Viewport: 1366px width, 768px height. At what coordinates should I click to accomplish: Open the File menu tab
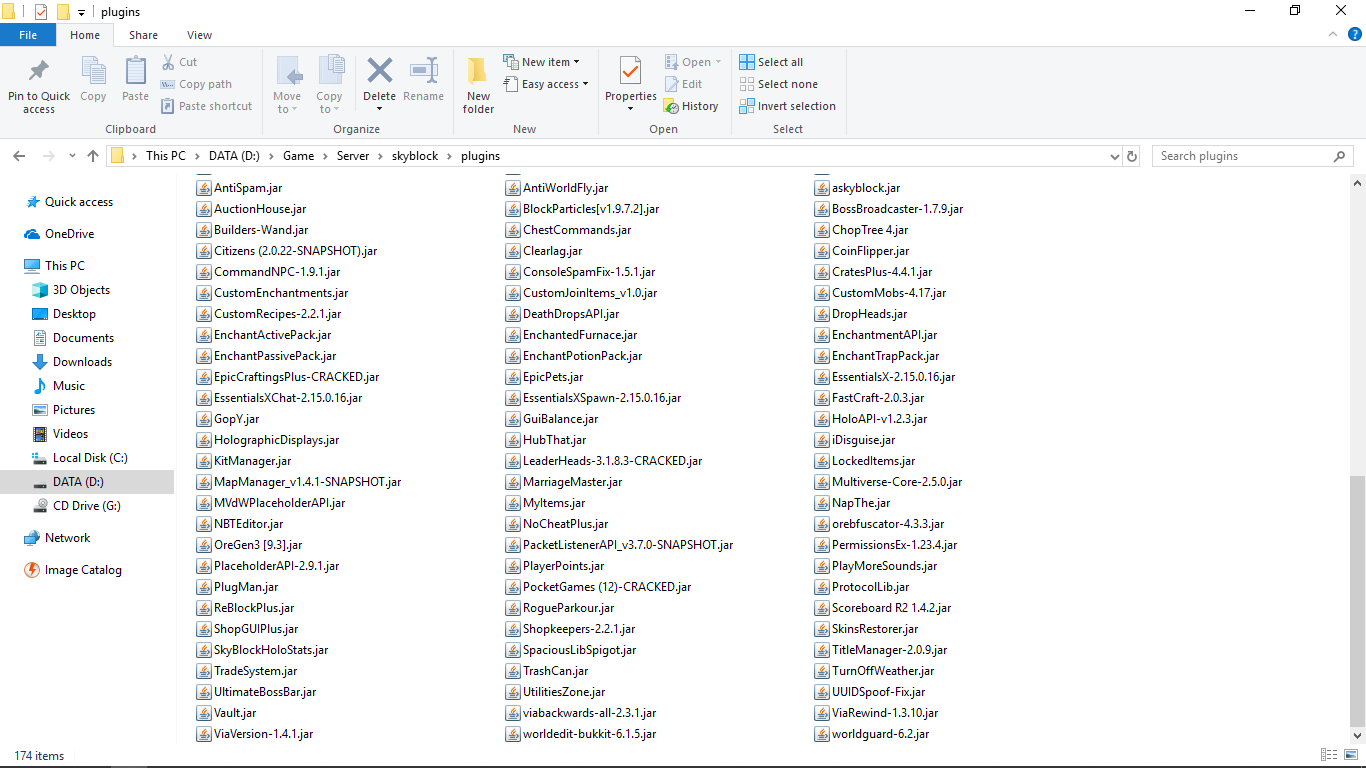[28, 35]
